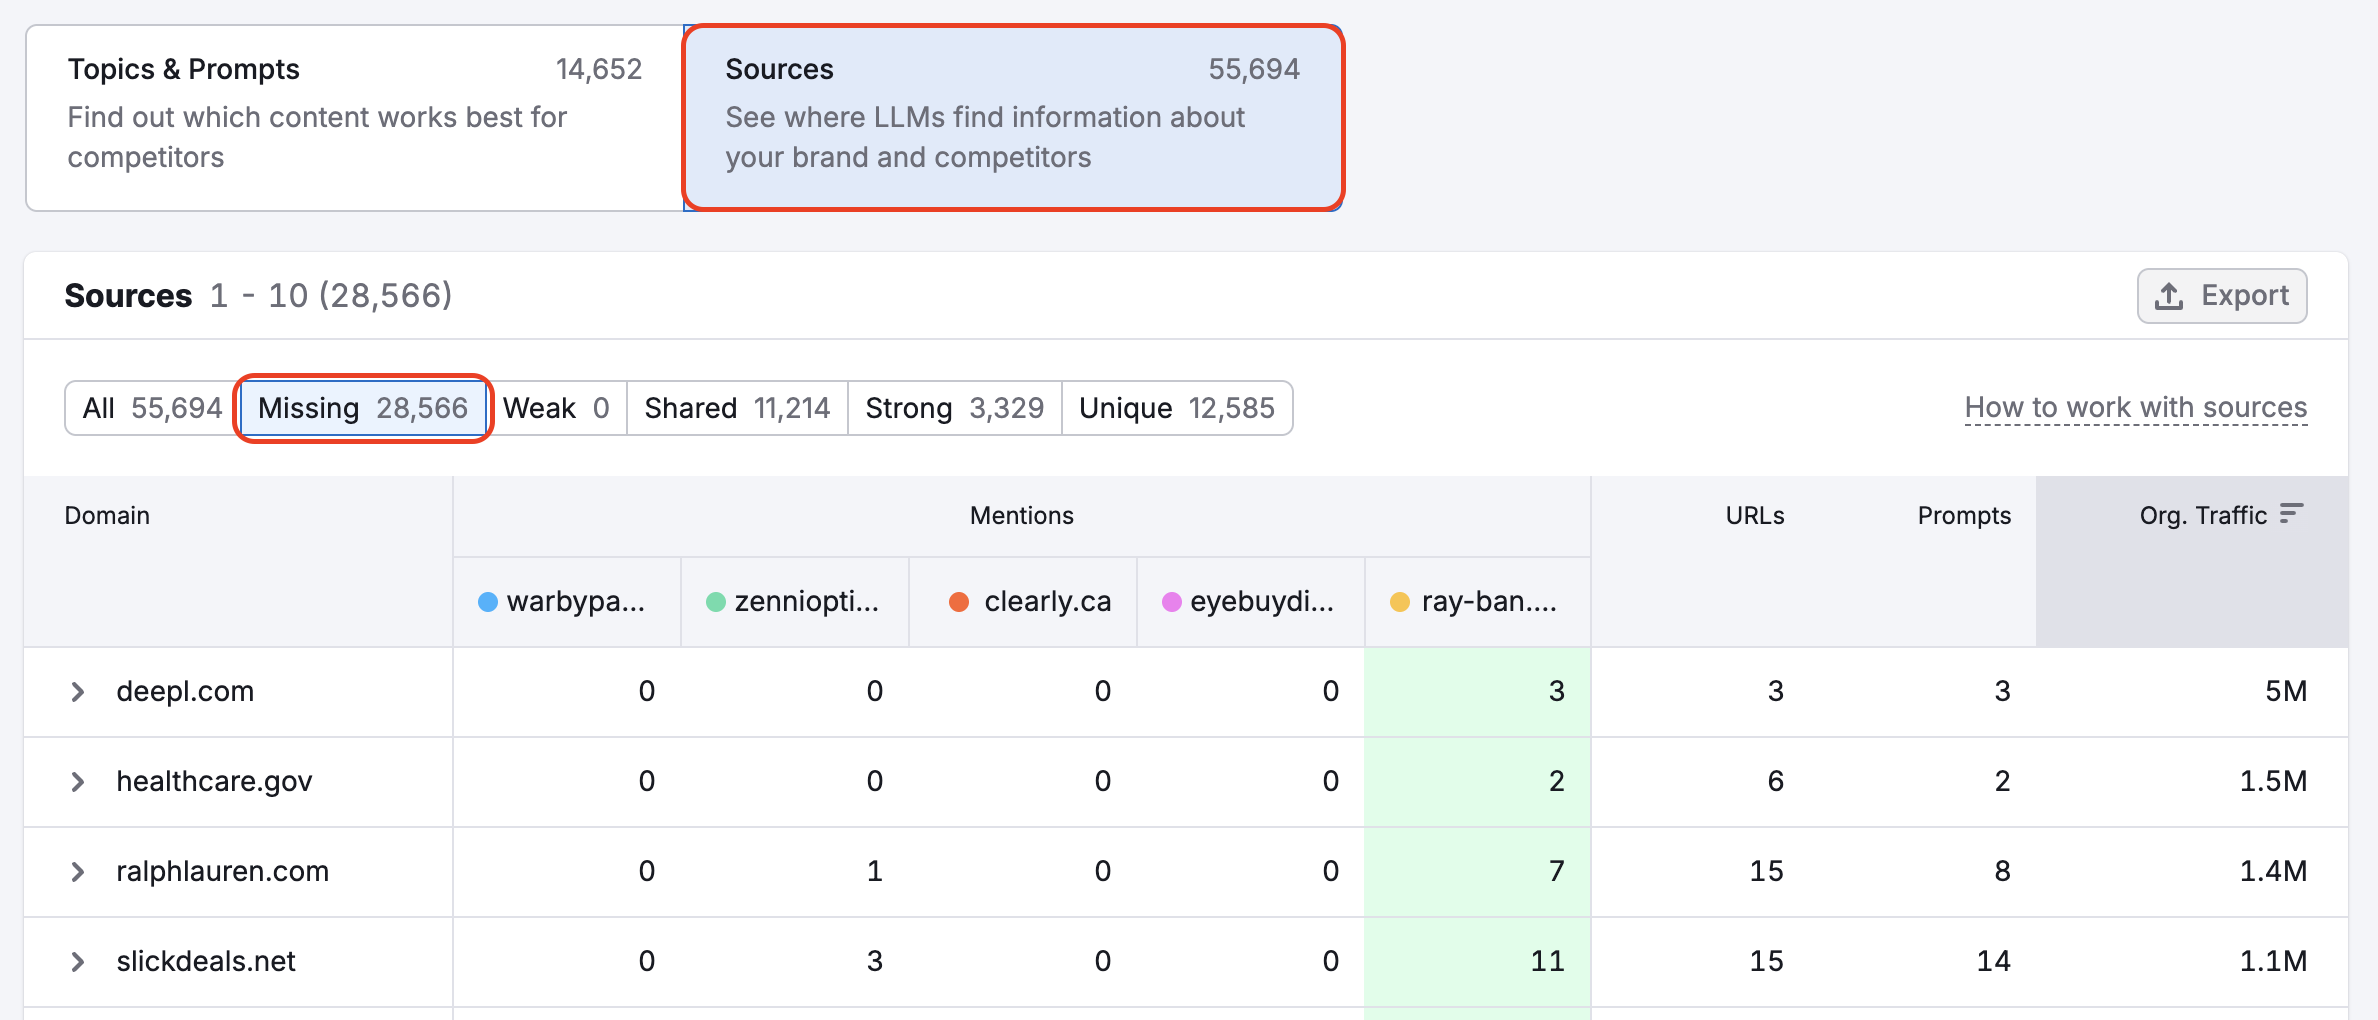Click the Mentions column header

coord(1021,515)
